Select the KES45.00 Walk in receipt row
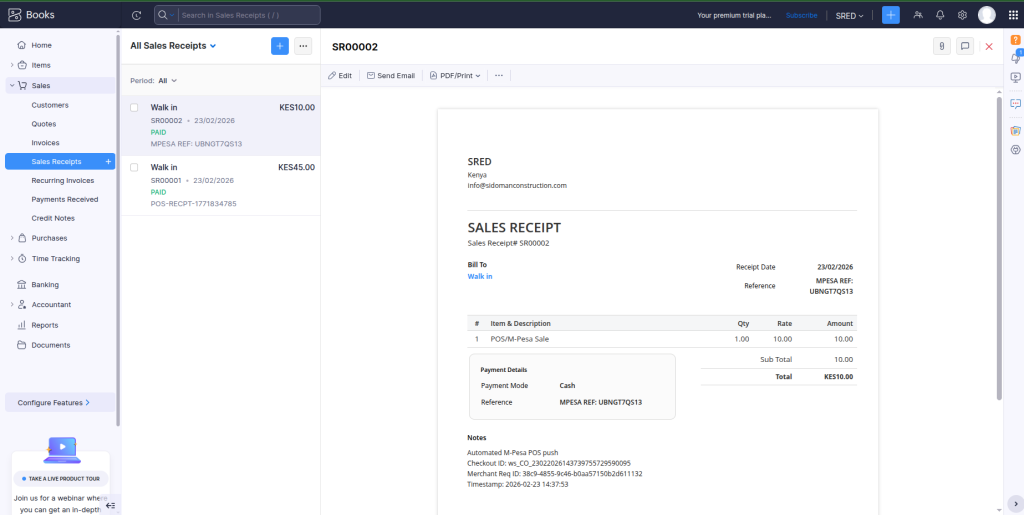1024x515 pixels. point(221,185)
